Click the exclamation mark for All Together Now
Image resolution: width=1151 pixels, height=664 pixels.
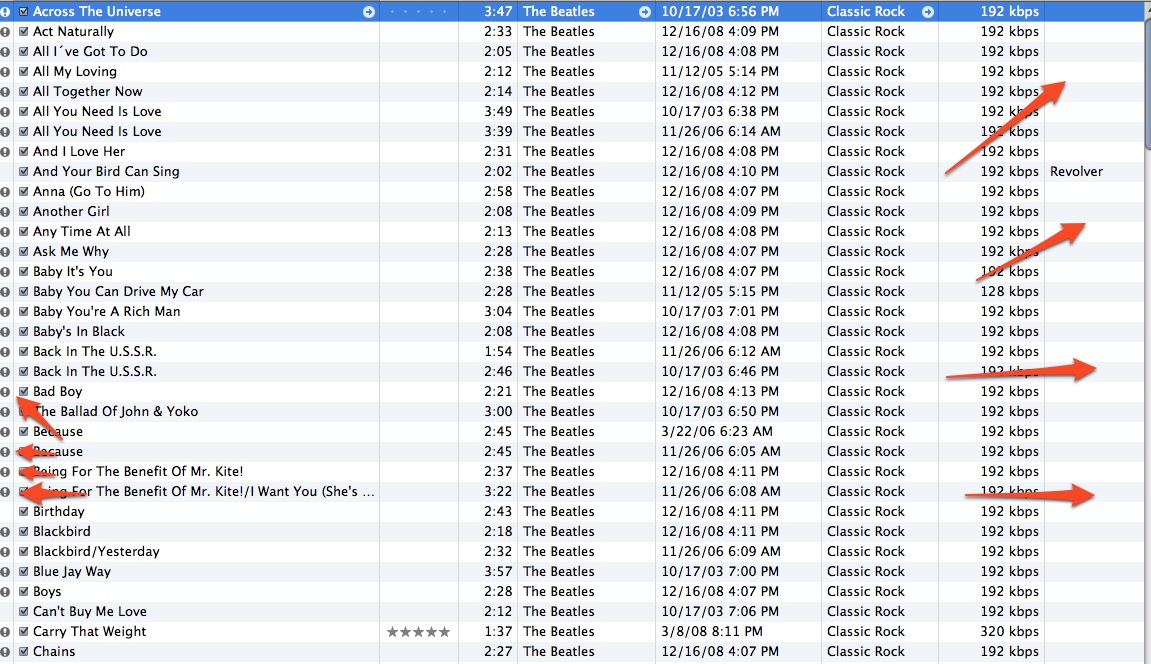(x=5, y=92)
